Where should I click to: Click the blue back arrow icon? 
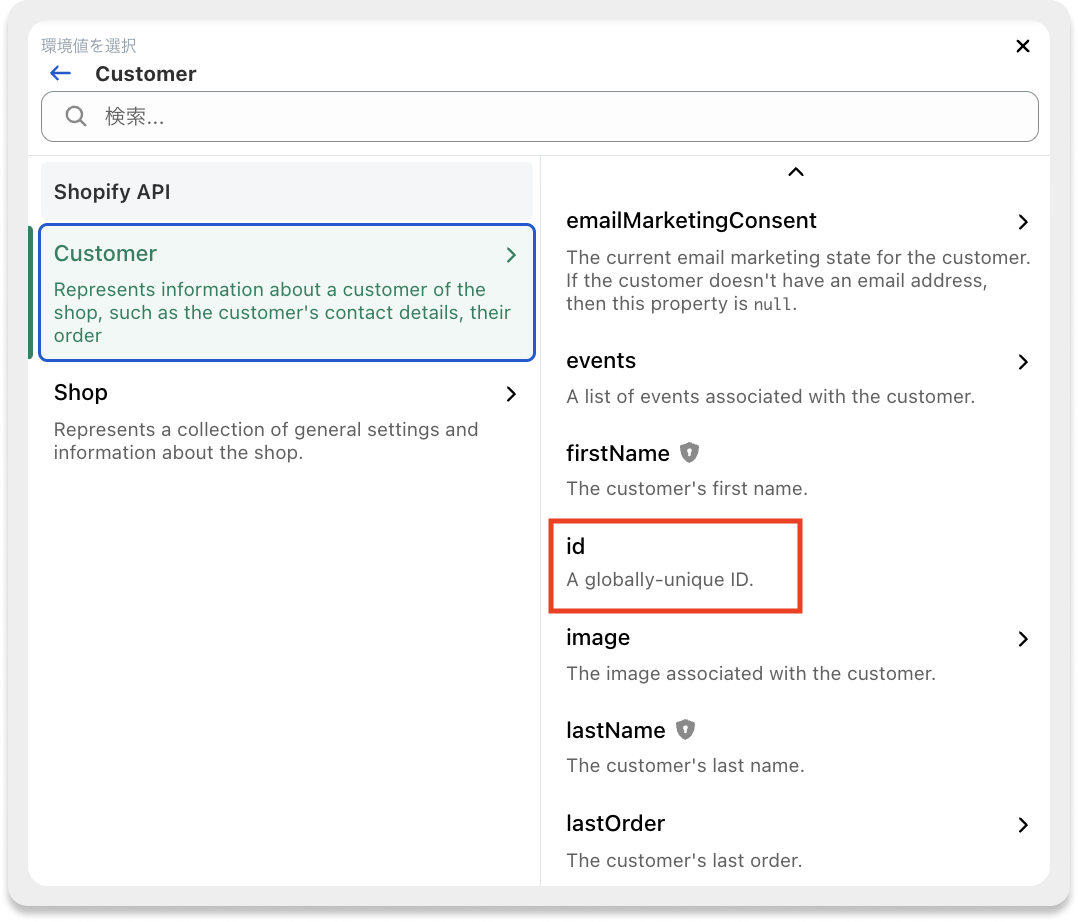pyautogui.click(x=61, y=73)
